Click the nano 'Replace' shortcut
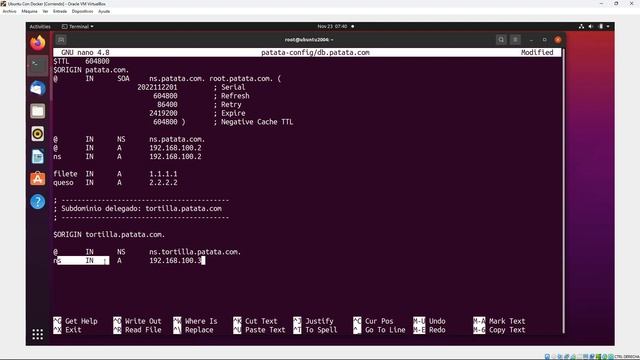This screenshot has height=360, width=640. [x=193, y=330]
